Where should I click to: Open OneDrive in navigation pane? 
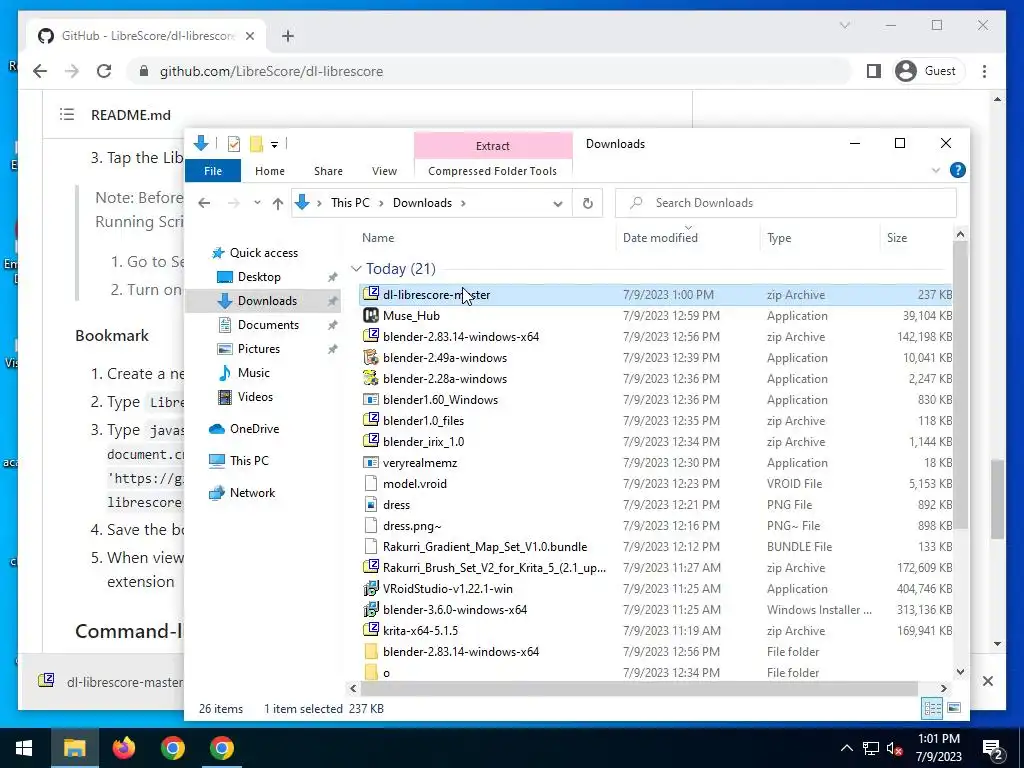(x=254, y=429)
